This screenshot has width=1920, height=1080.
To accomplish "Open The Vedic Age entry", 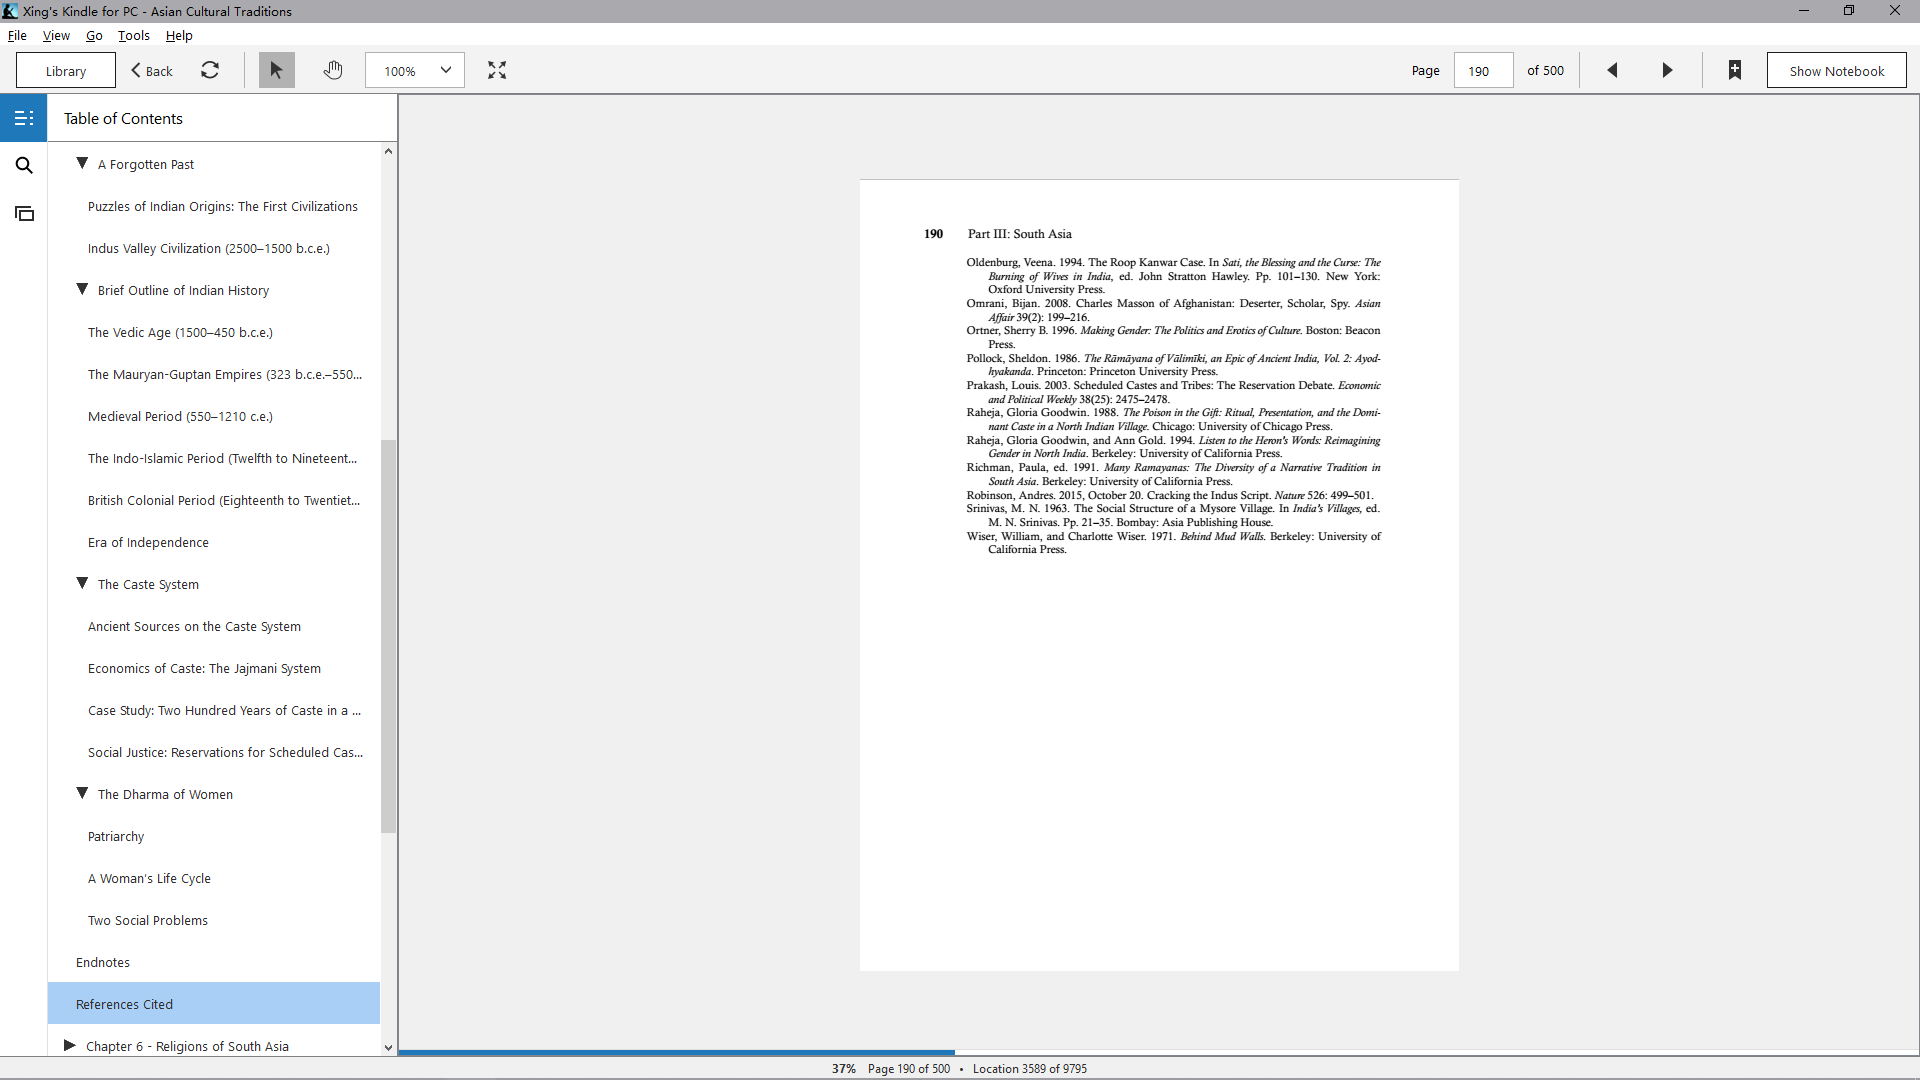I will [x=180, y=332].
